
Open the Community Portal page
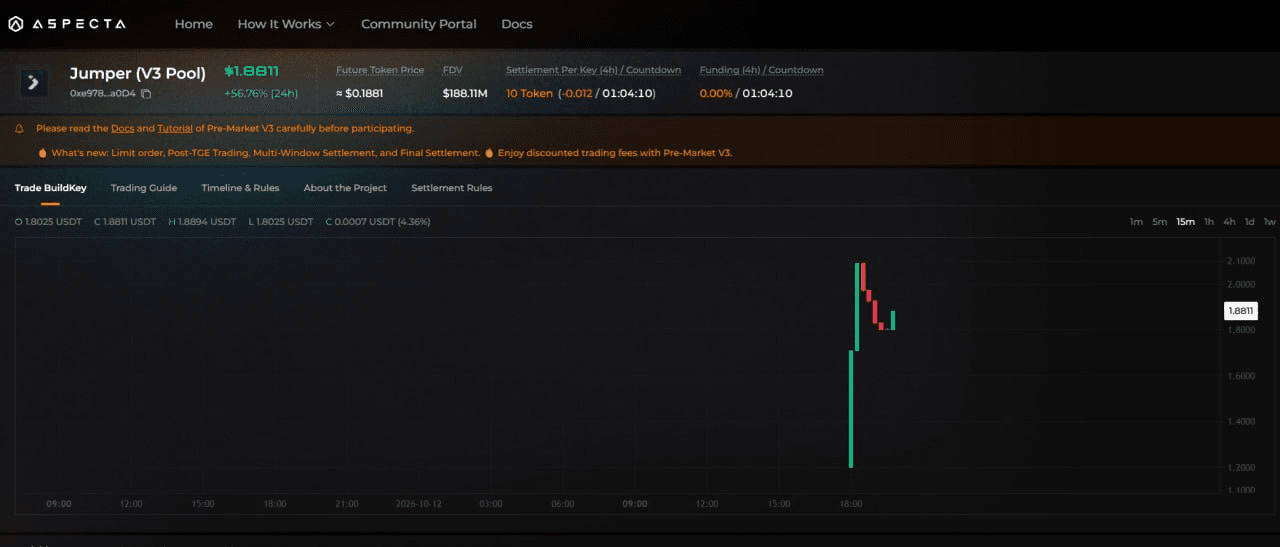coord(419,24)
